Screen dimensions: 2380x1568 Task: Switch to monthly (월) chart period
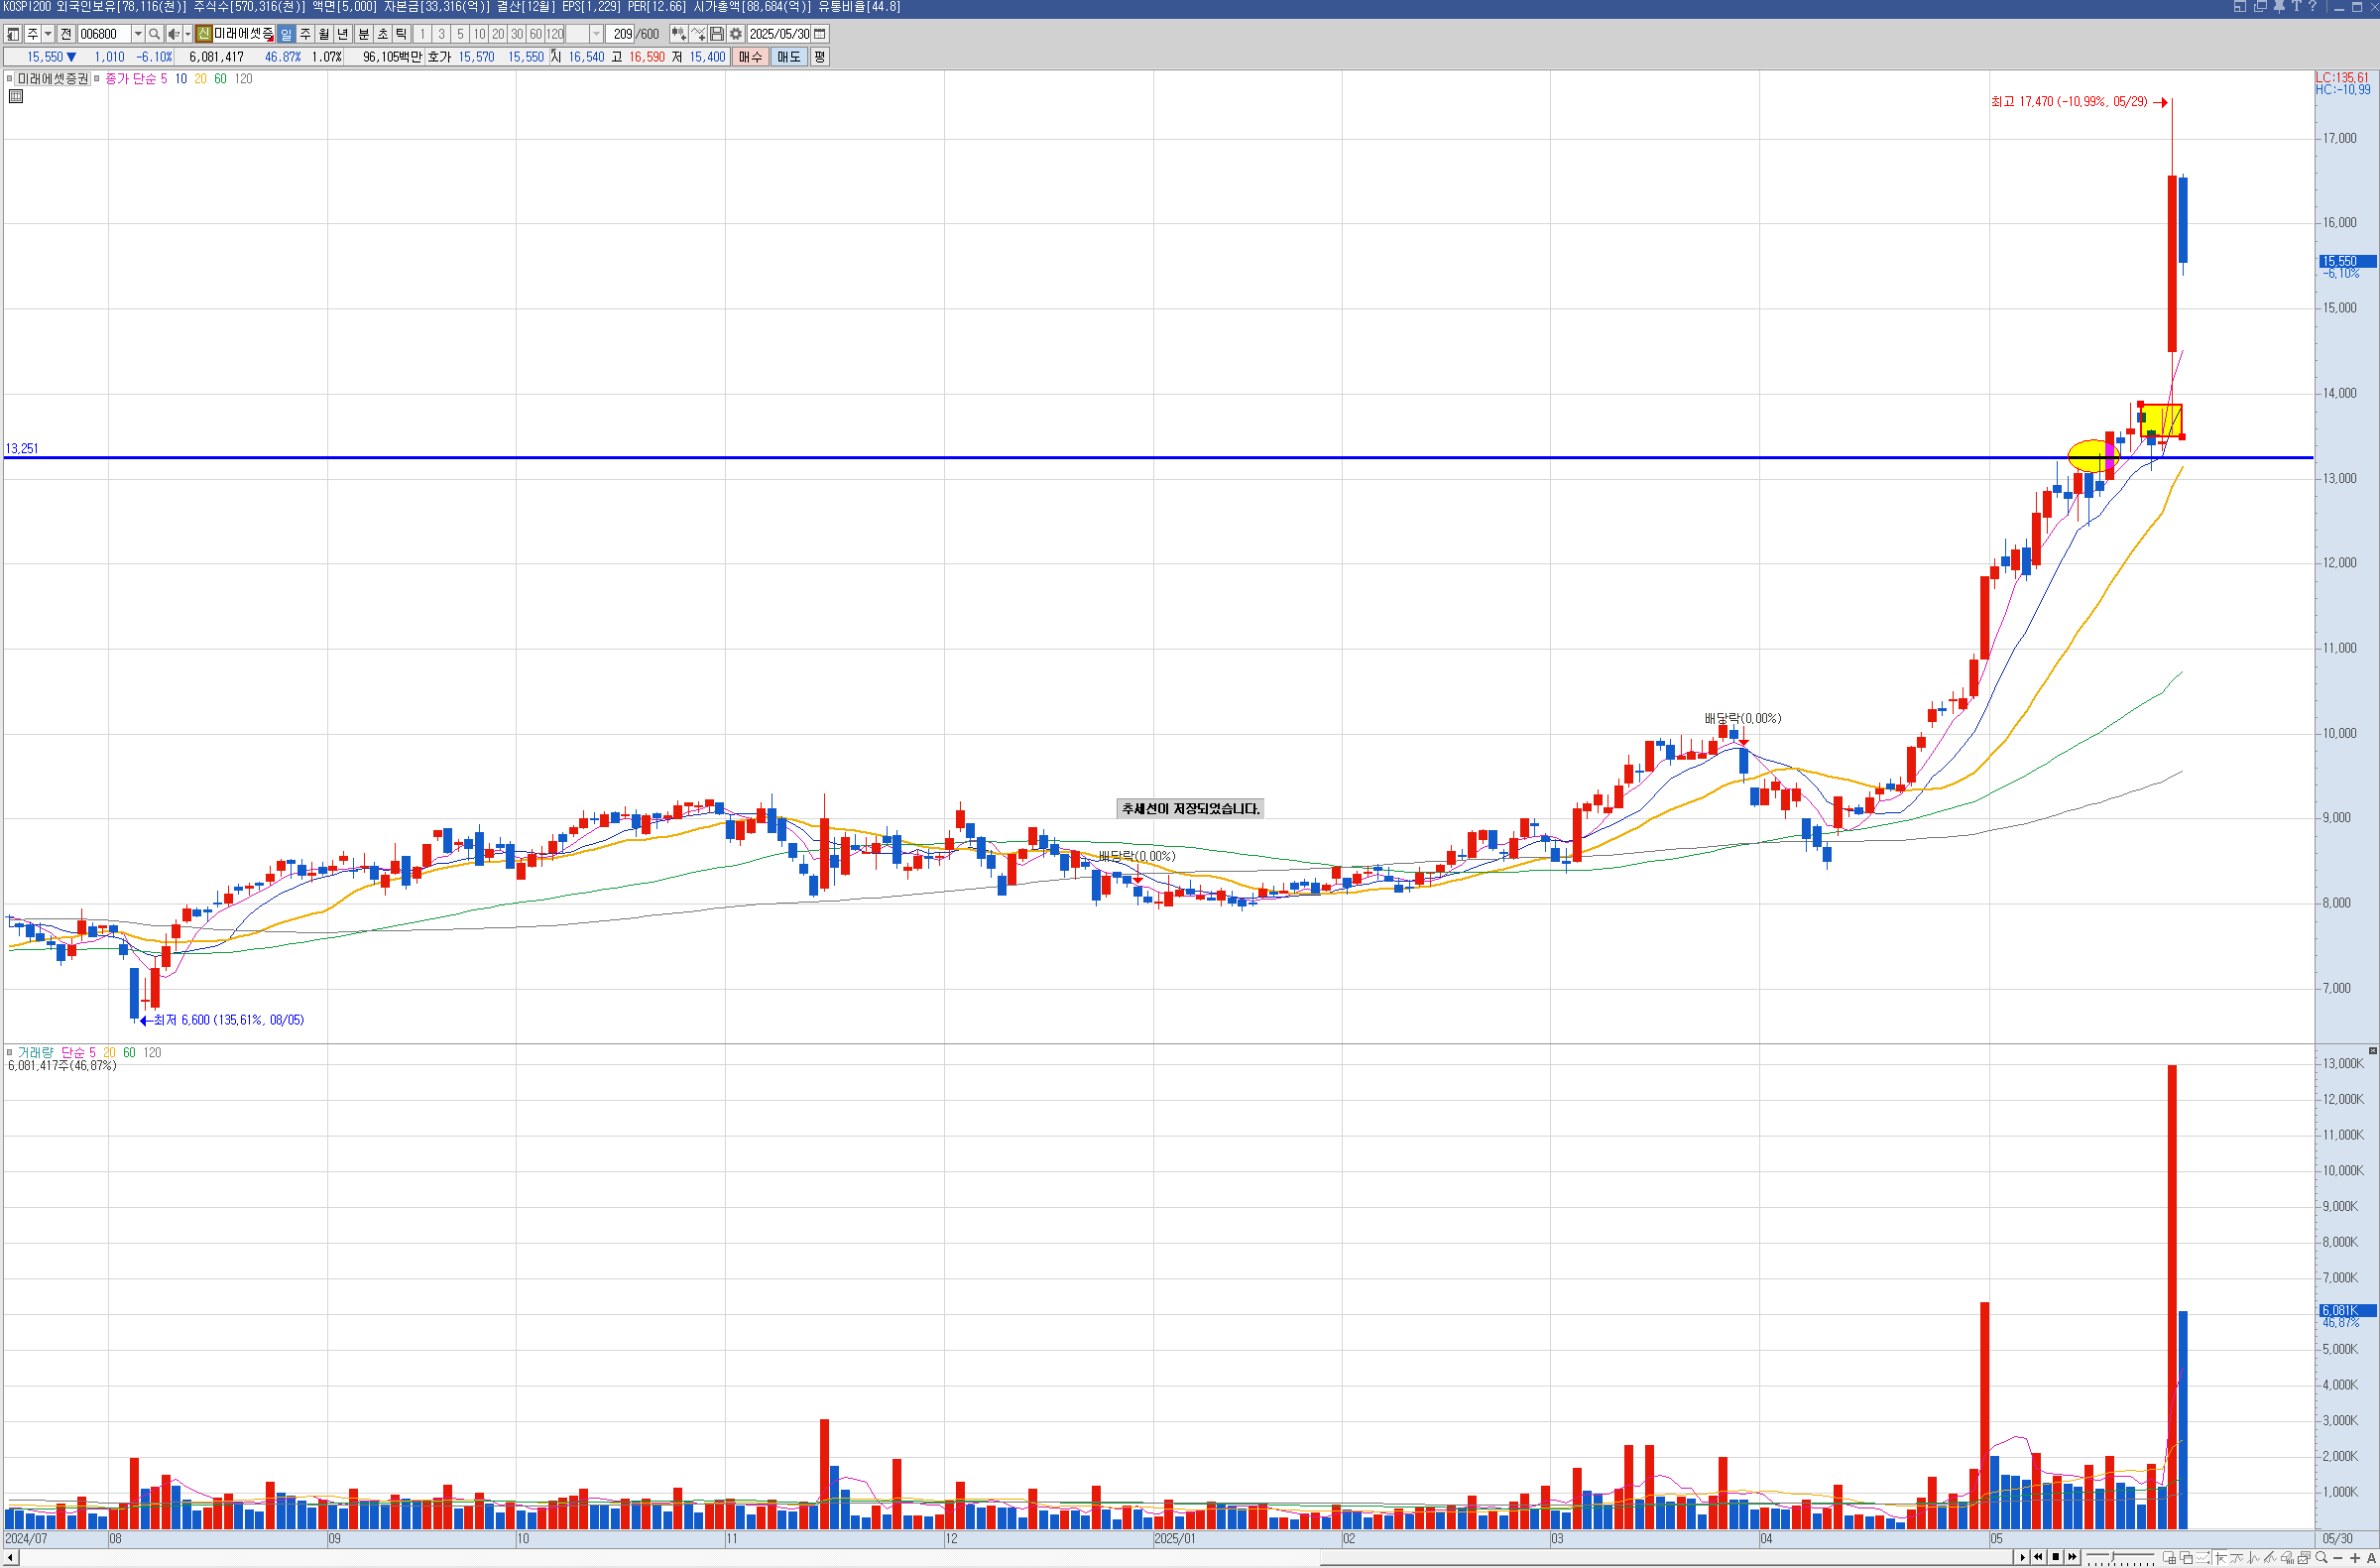coord(324,34)
